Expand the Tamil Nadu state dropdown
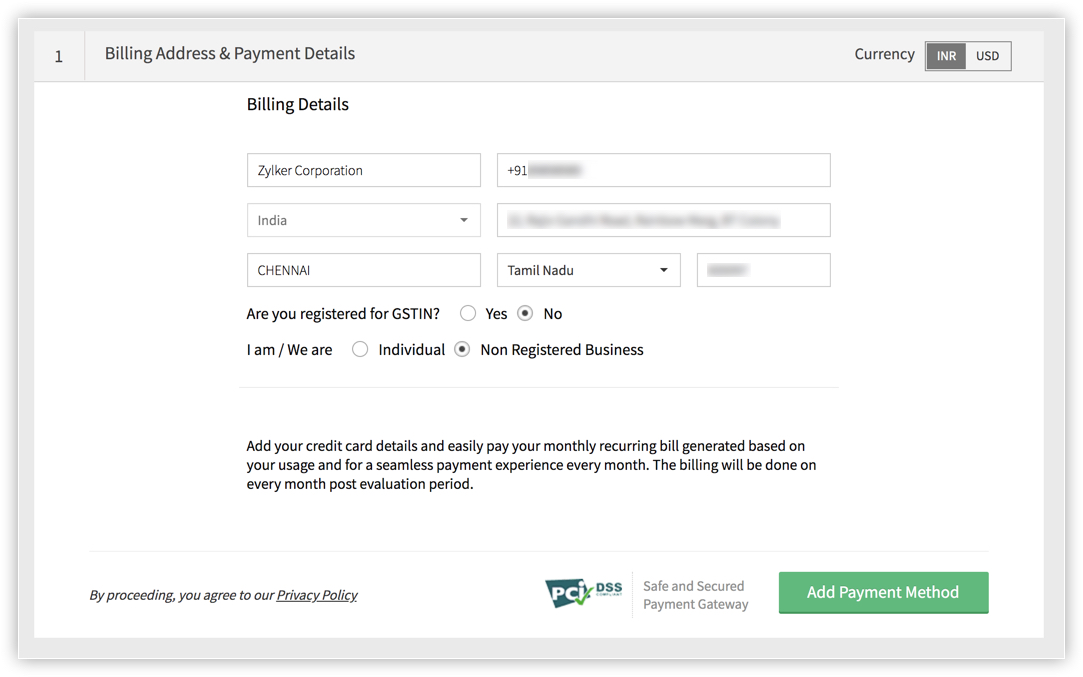This screenshot has width=1083, height=677. click(x=588, y=270)
